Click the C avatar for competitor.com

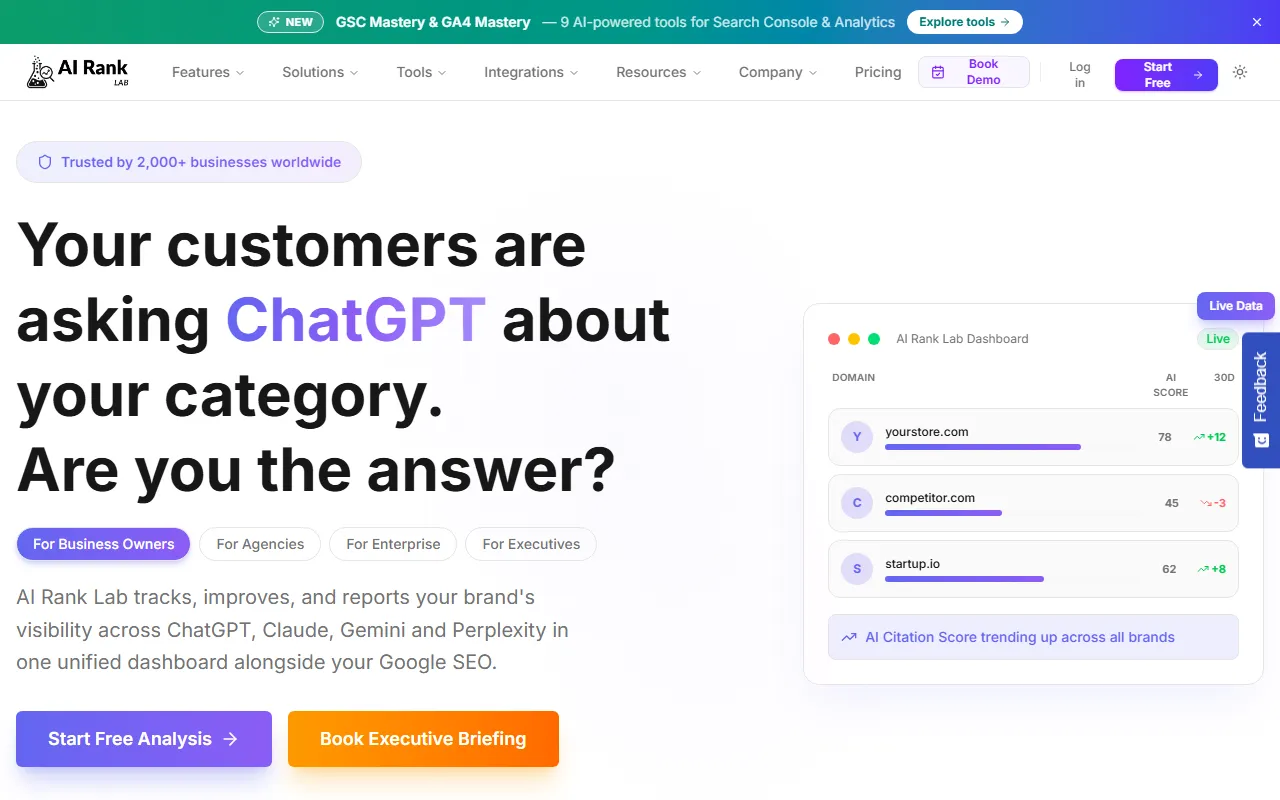coord(857,503)
